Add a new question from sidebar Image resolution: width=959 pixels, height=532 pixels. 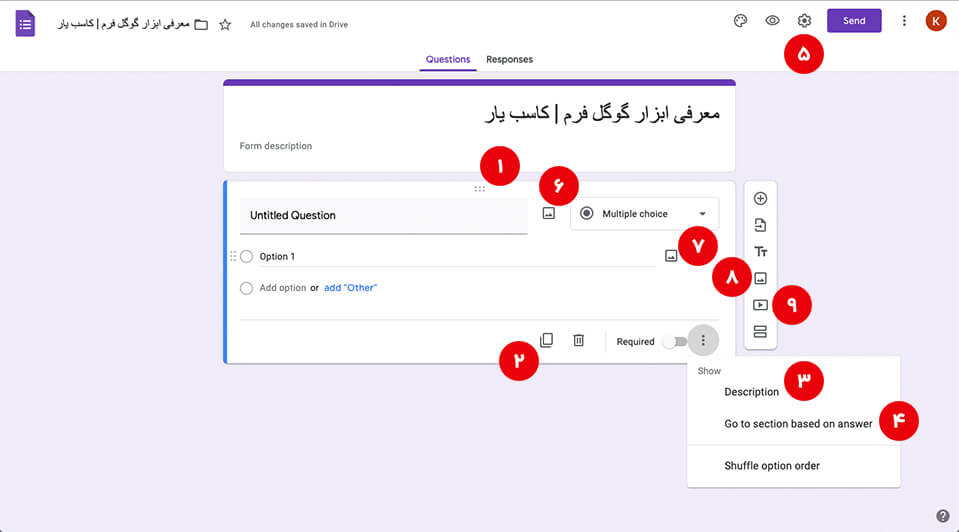click(760, 199)
